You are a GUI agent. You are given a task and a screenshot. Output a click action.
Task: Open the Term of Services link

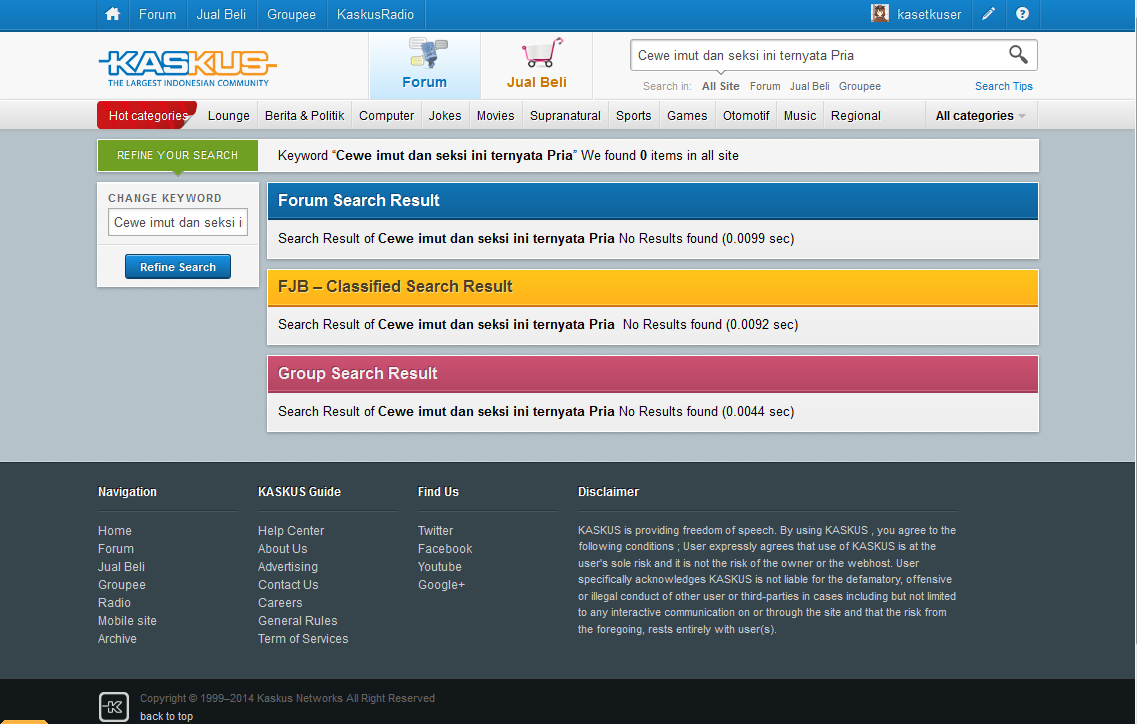coord(303,639)
